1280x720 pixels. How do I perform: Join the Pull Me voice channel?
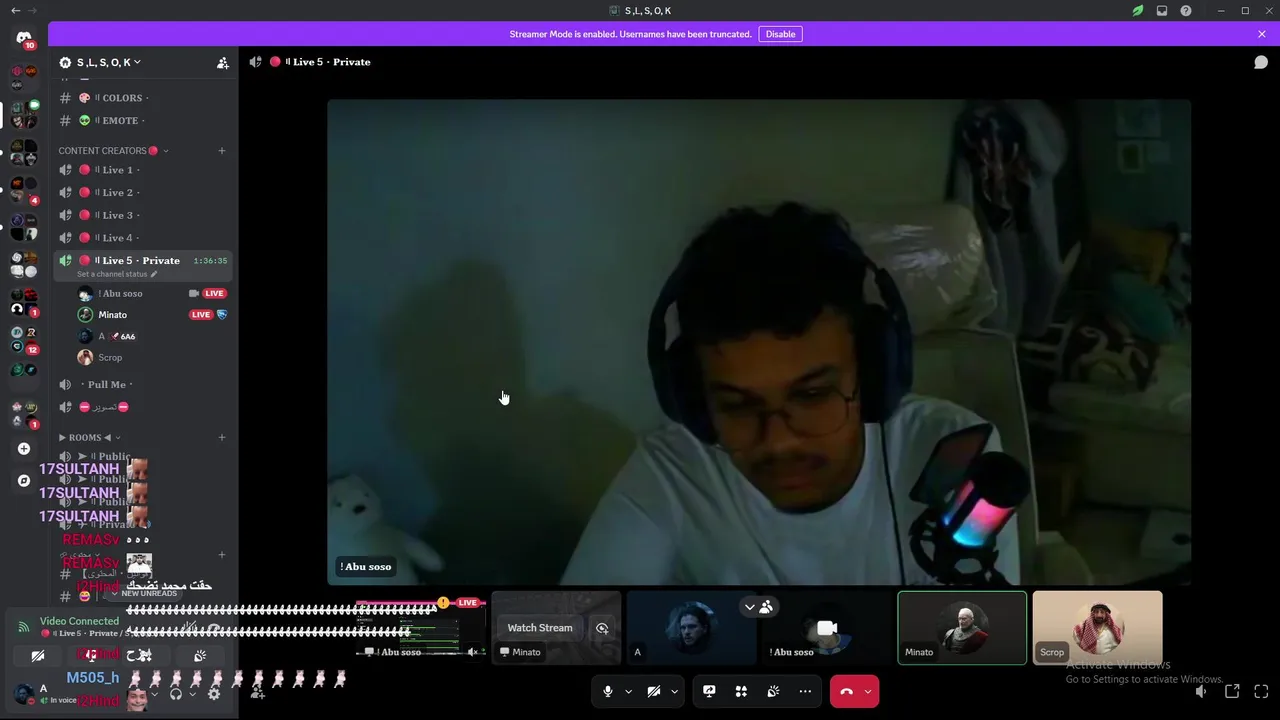click(145, 385)
